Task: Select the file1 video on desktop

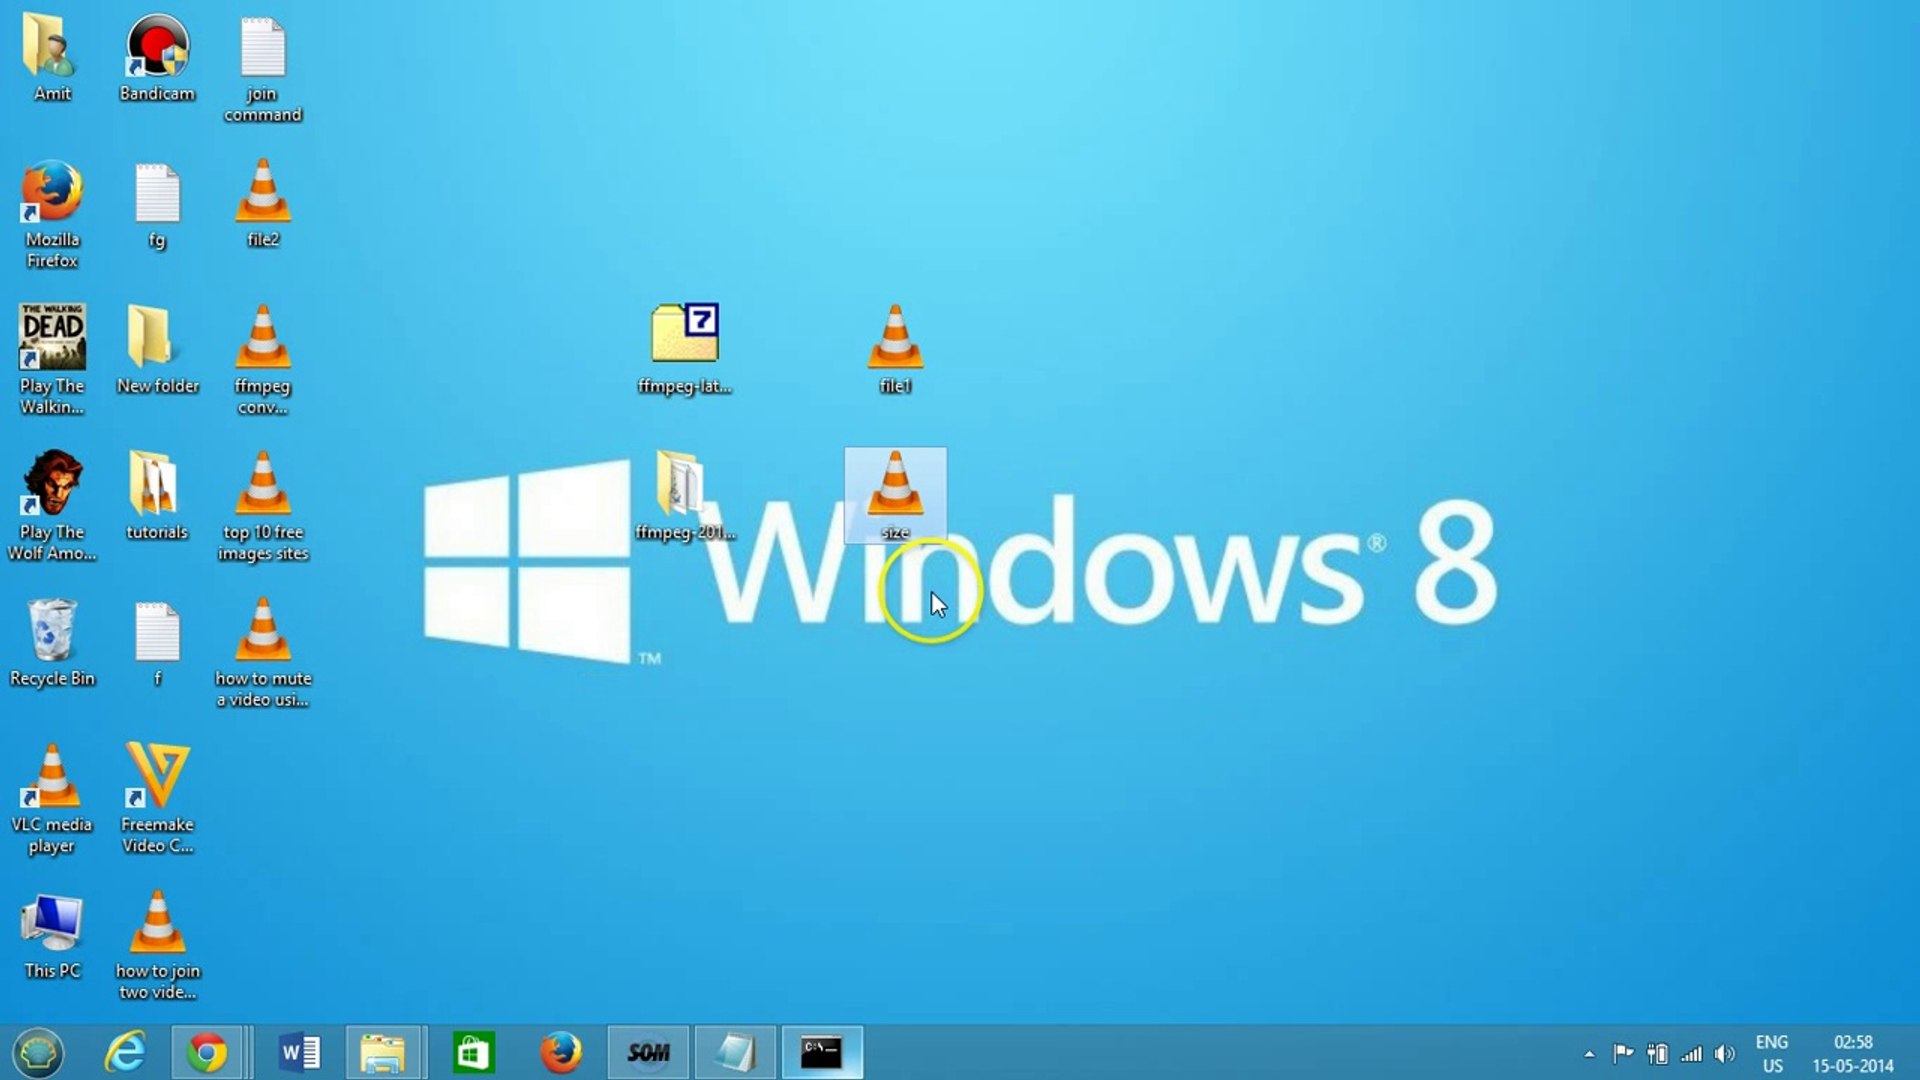Action: (x=895, y=339)
